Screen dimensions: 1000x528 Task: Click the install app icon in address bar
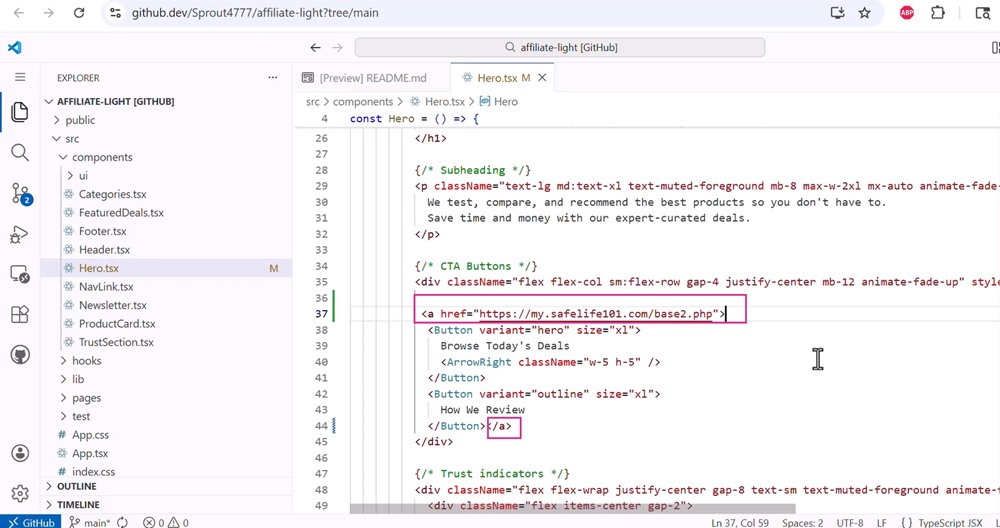point(837,13)
